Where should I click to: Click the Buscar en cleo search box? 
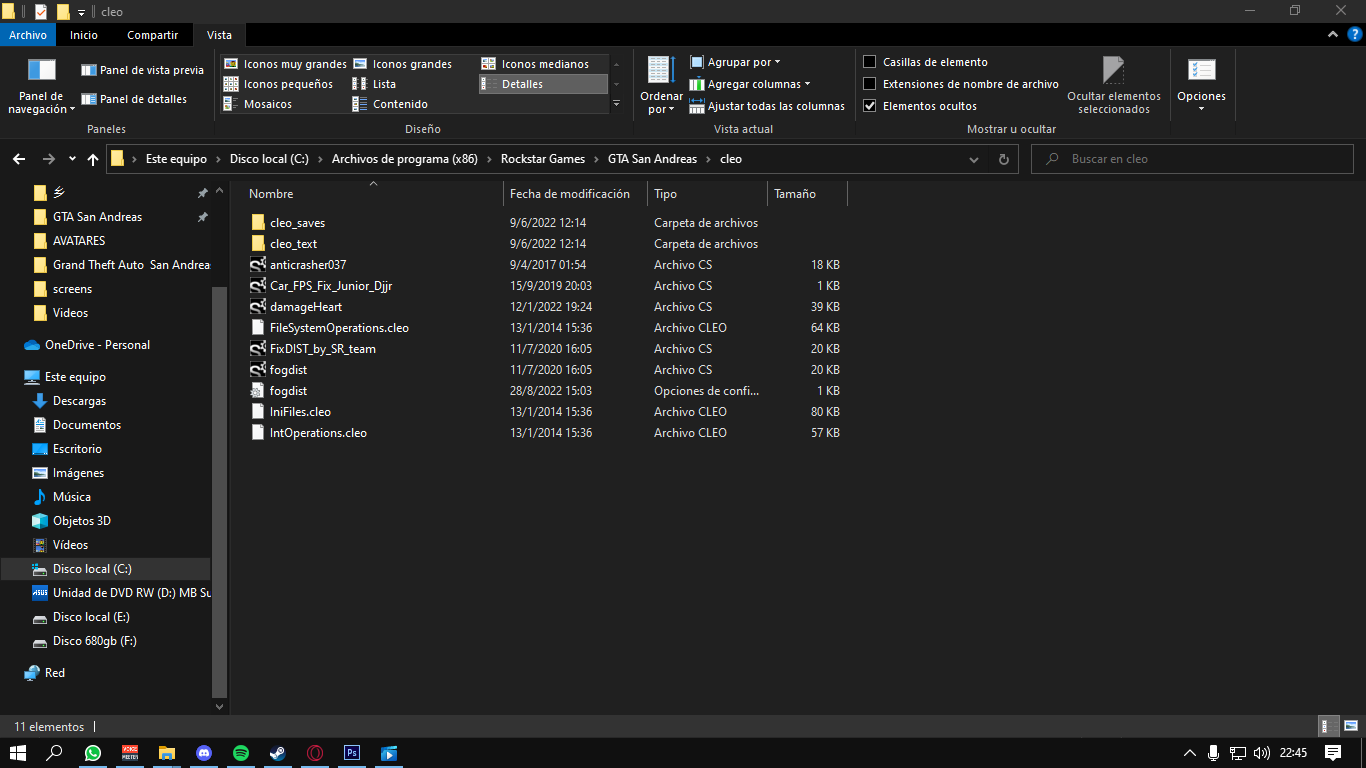click(x=1192, y=159)
